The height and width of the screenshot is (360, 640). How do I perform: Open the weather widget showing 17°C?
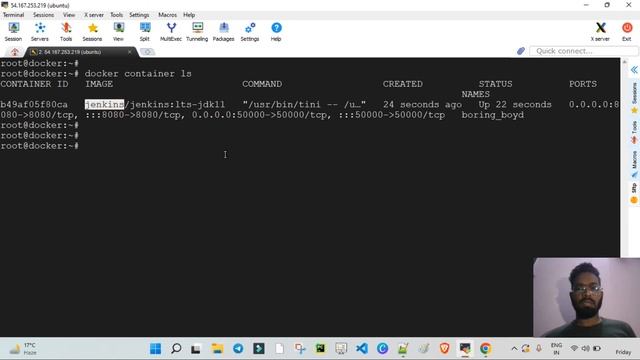pos(24,349)
